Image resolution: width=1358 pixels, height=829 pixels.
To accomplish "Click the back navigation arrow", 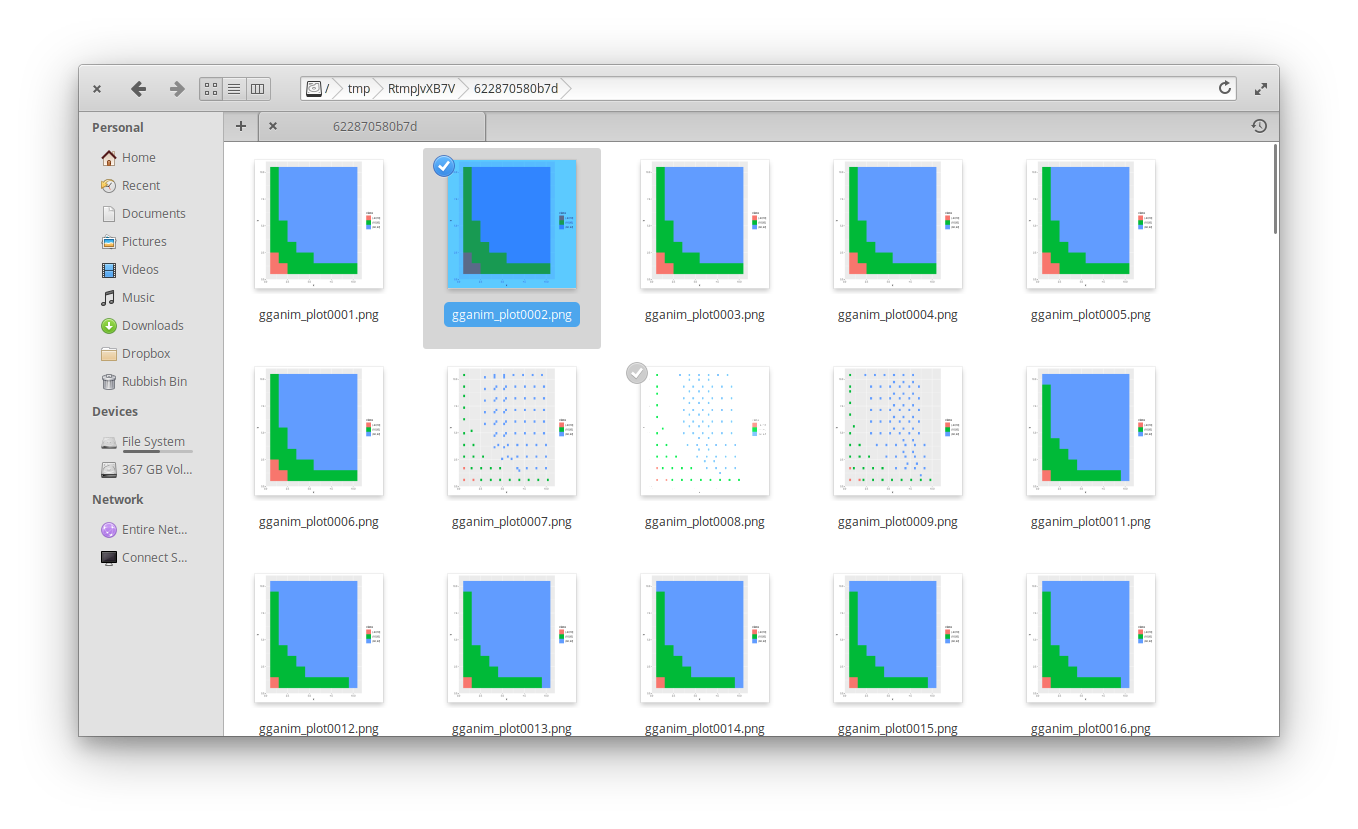I will coord(139,88).
